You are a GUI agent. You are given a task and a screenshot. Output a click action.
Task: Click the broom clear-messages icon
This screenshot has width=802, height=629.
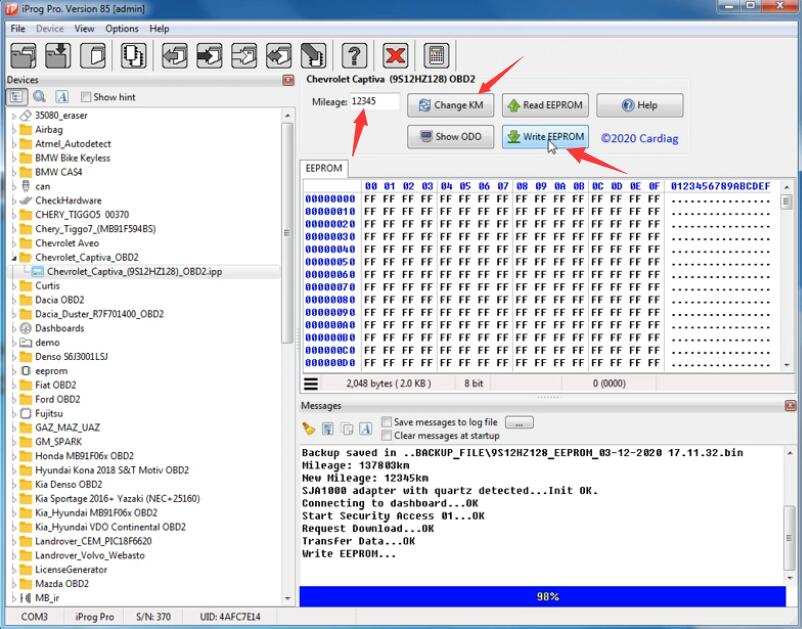click(308, 429)
